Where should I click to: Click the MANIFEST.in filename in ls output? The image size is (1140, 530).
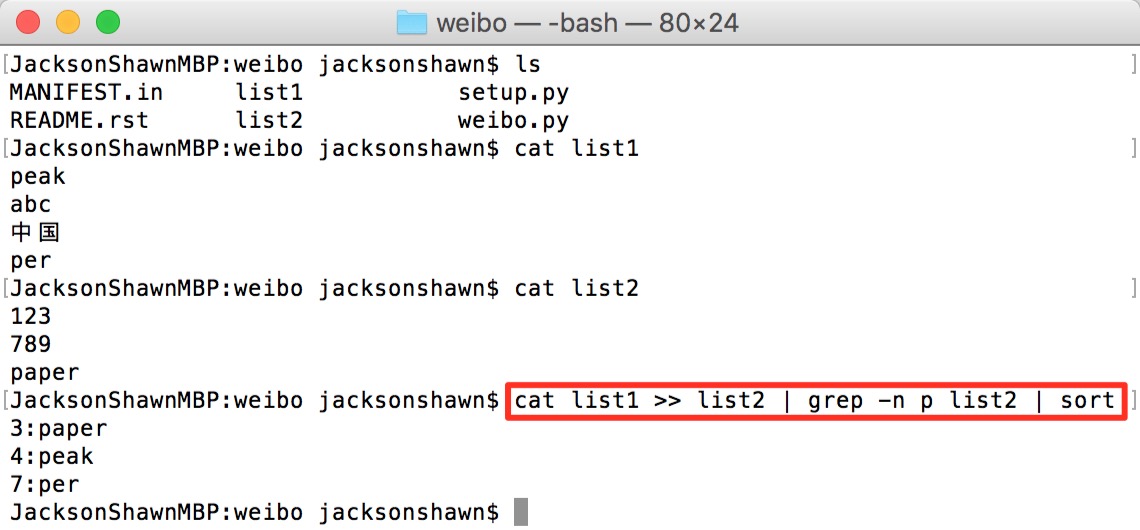tap(86, 93)
